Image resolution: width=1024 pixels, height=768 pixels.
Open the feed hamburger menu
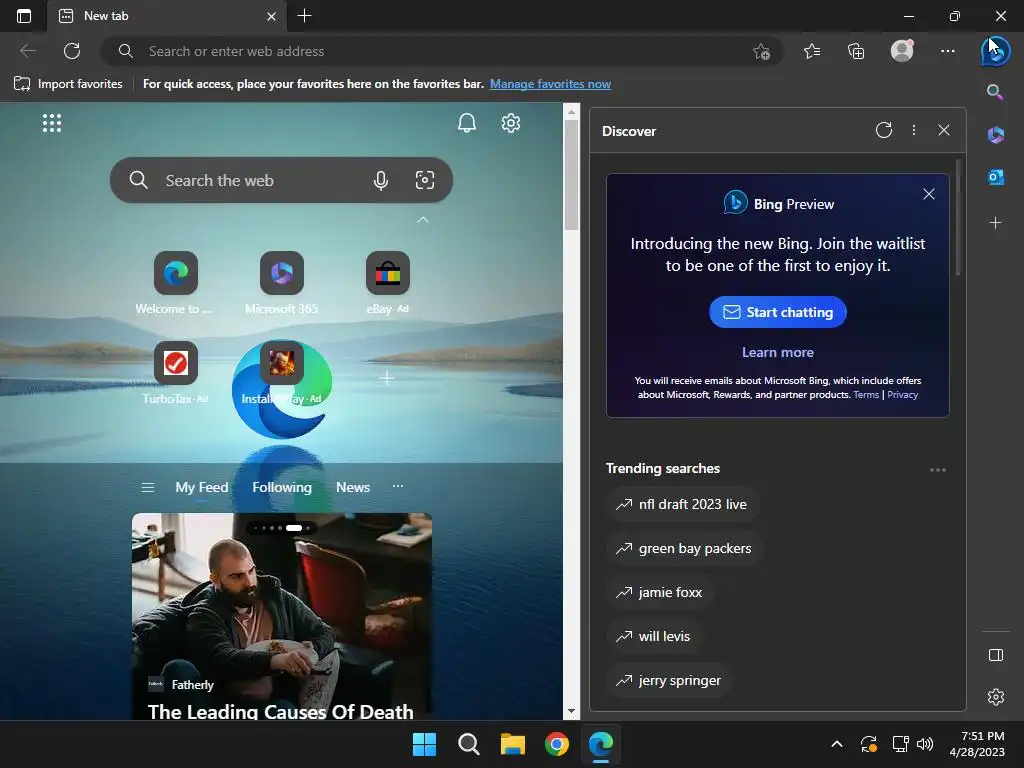[148, 487]
